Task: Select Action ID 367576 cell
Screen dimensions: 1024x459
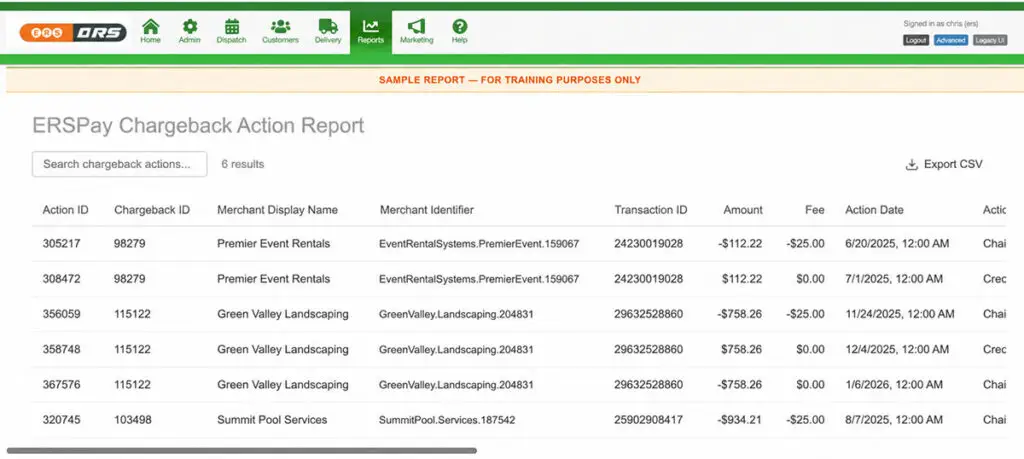Action: (x=61, y=385)
